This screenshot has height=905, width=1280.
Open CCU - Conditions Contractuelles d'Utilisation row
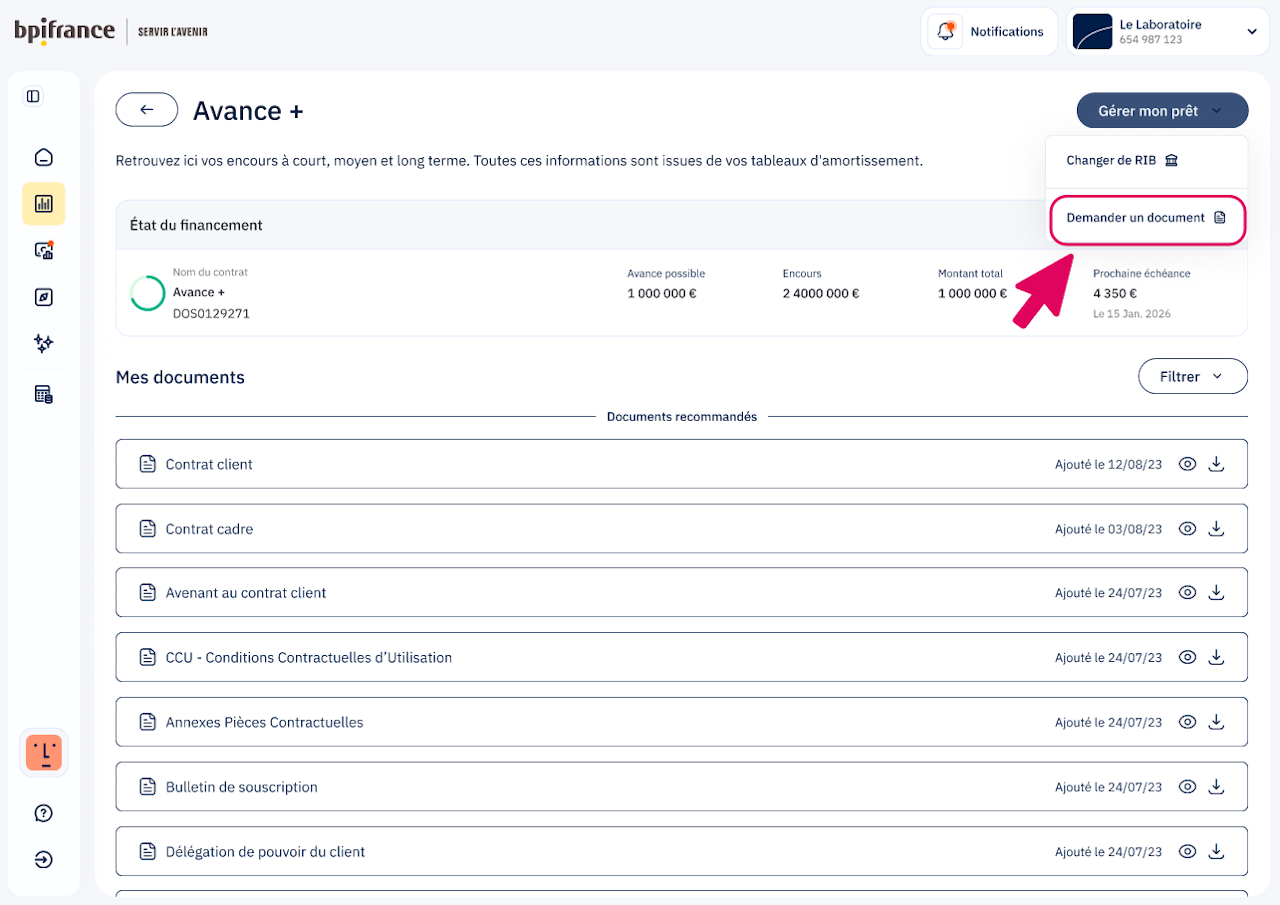point(682,658)
